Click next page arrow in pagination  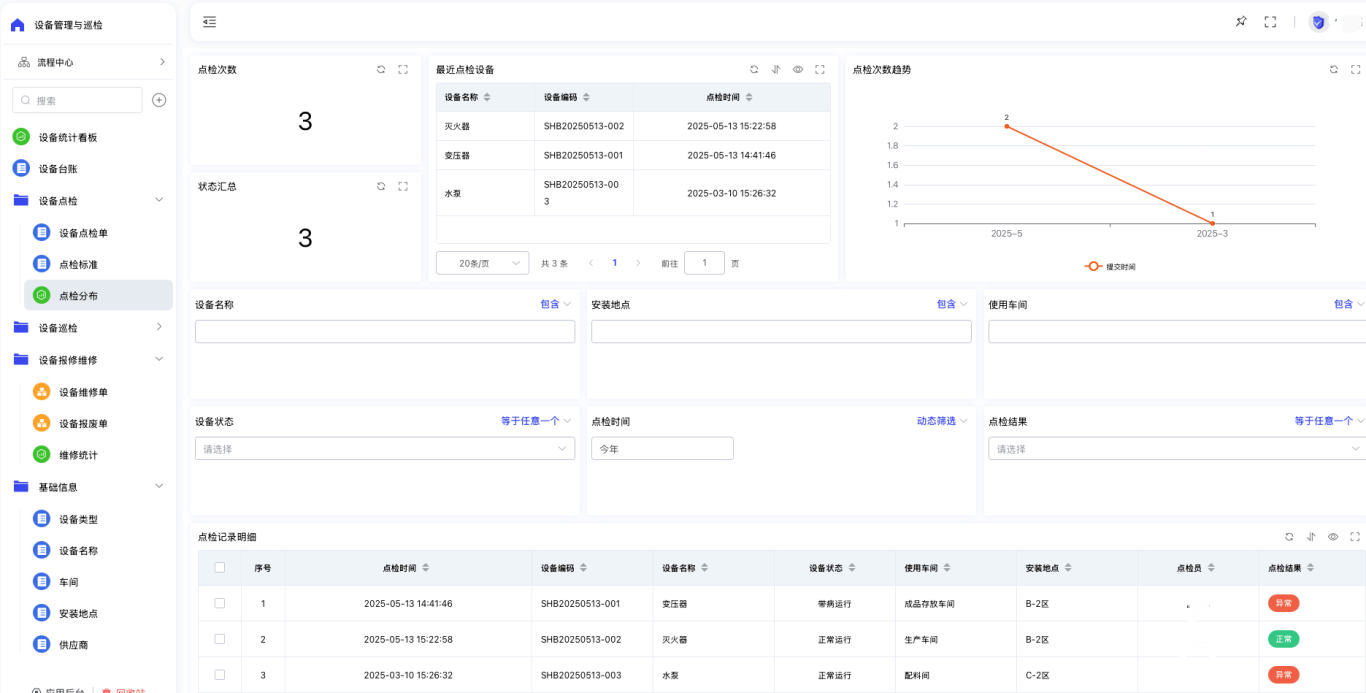click(639, 263)
